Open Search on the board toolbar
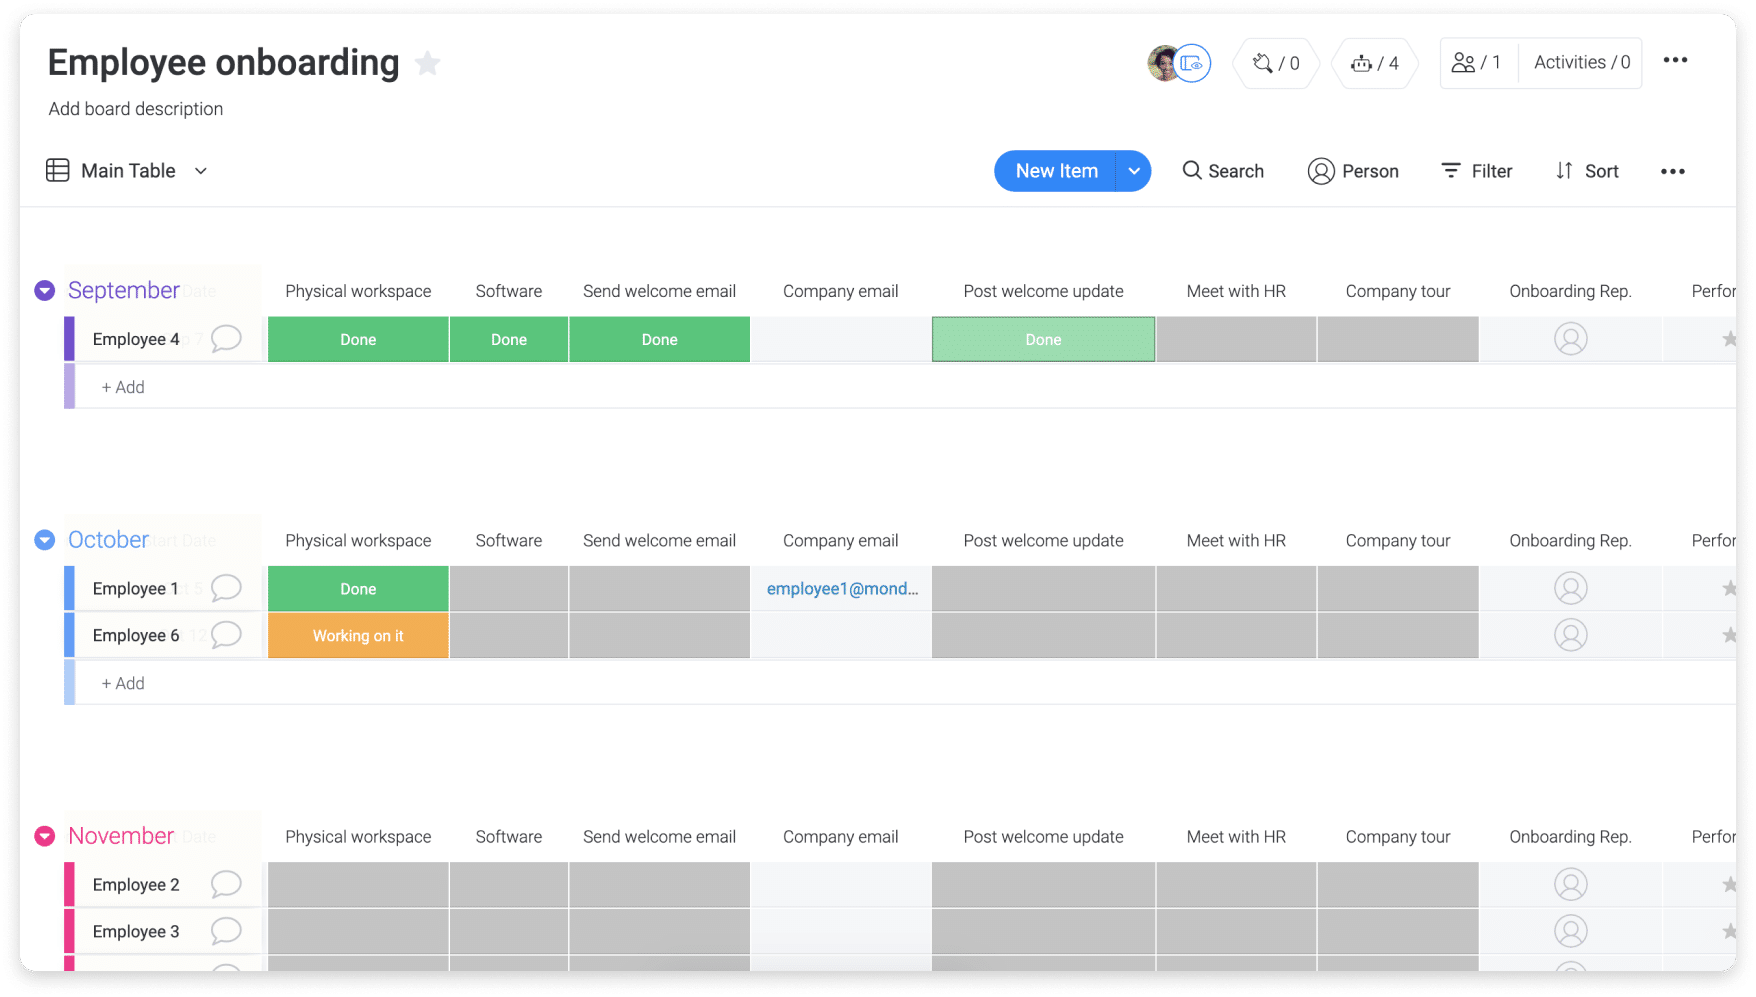The image size is (1756, 997). [x=1223, y=171]
